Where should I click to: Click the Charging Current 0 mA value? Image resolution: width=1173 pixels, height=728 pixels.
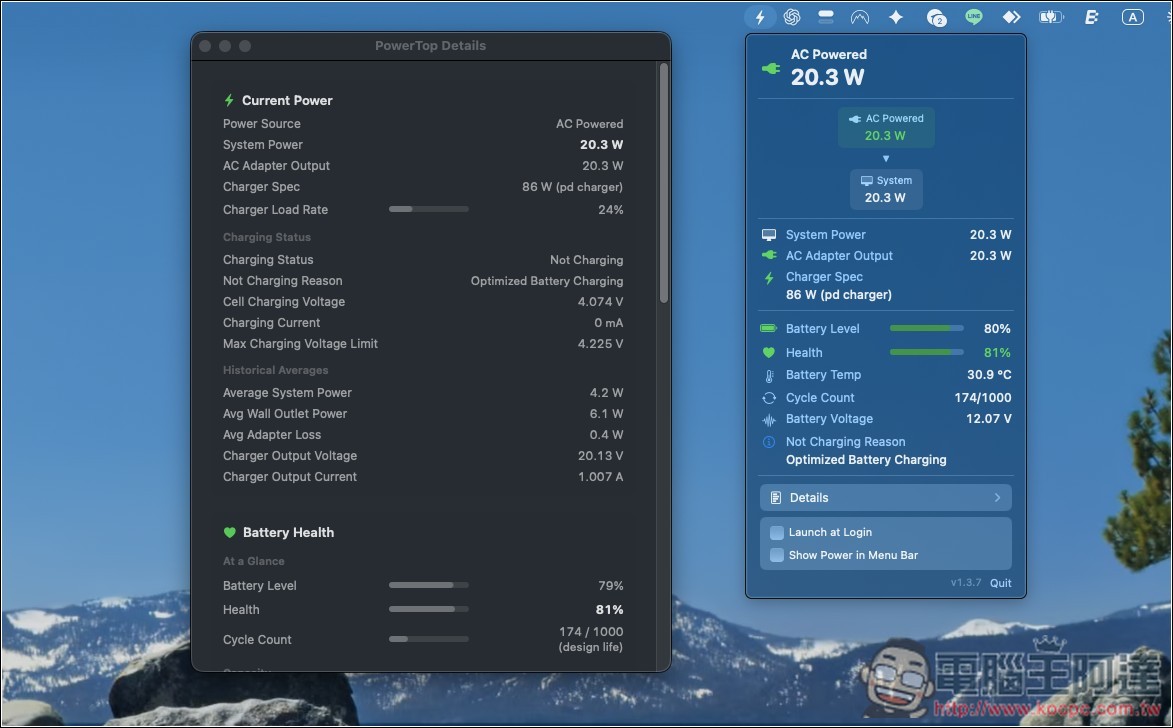(x=608, y=323)
